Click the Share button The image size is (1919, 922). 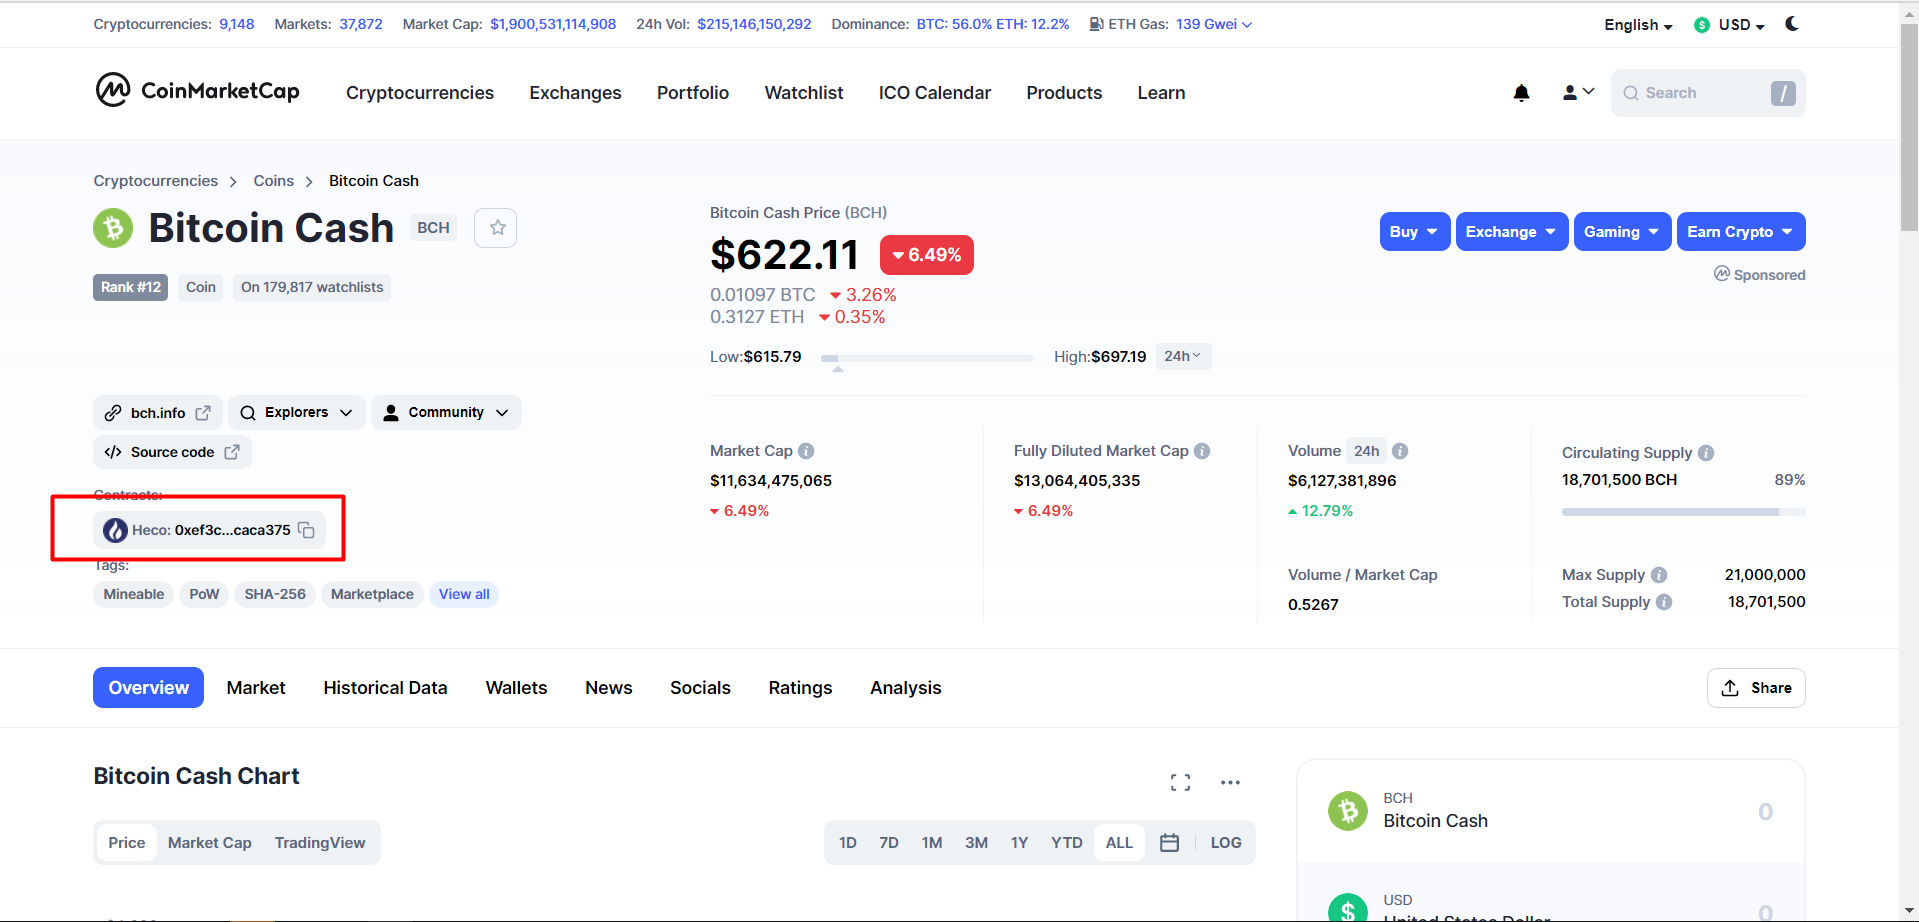1756,688
